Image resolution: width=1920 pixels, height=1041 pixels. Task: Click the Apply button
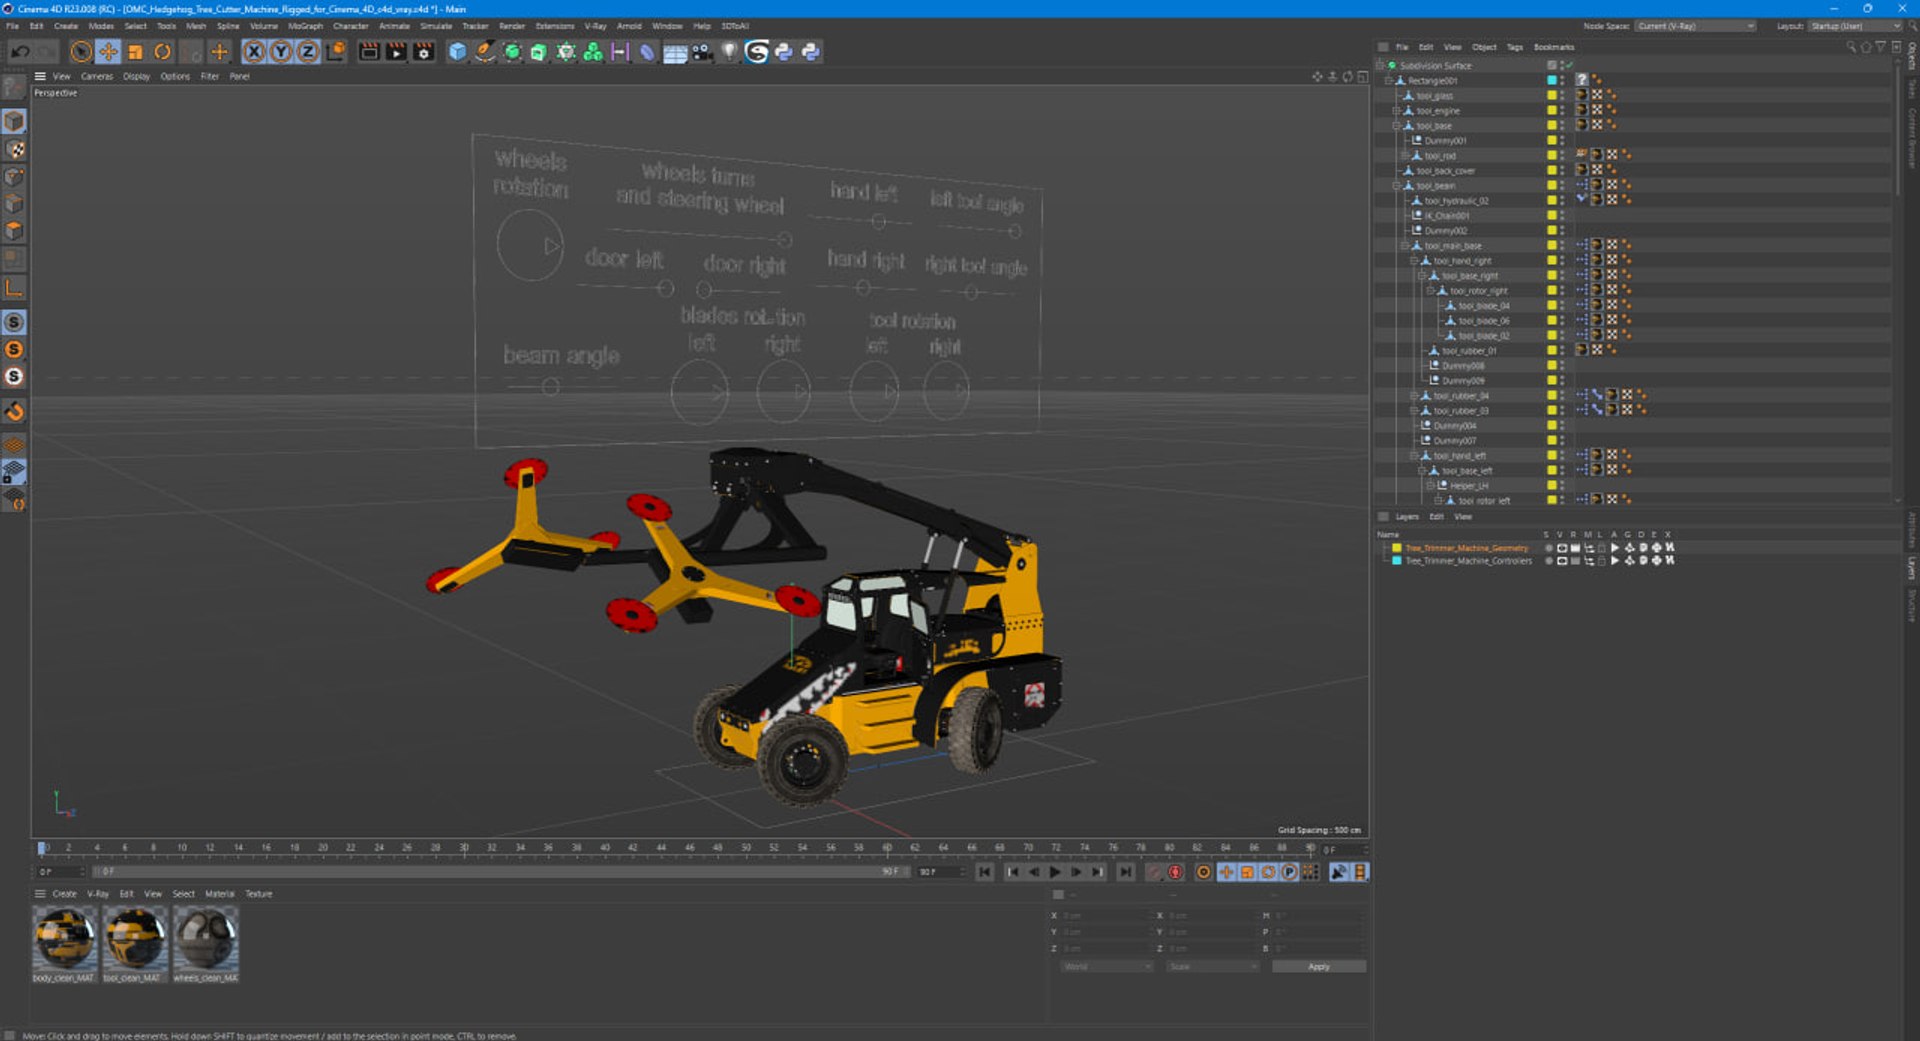pyautogui.click(x=1319, y=967)
